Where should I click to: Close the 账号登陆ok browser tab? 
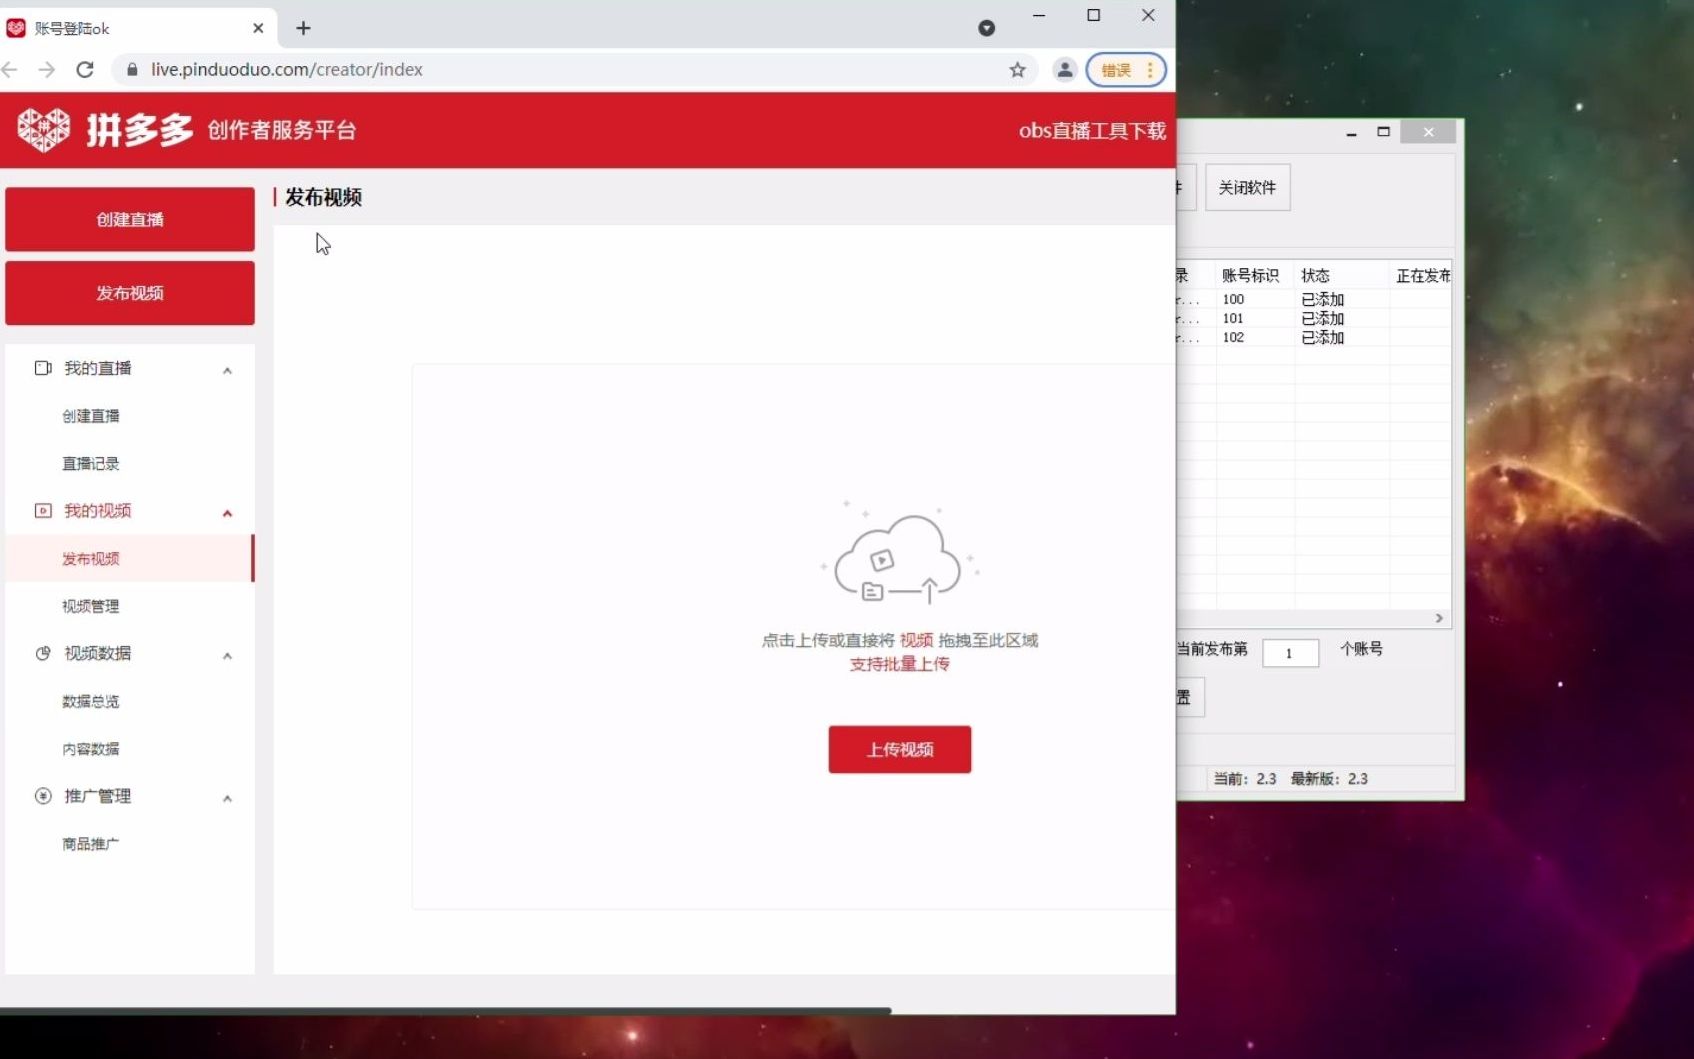(258, 28)
